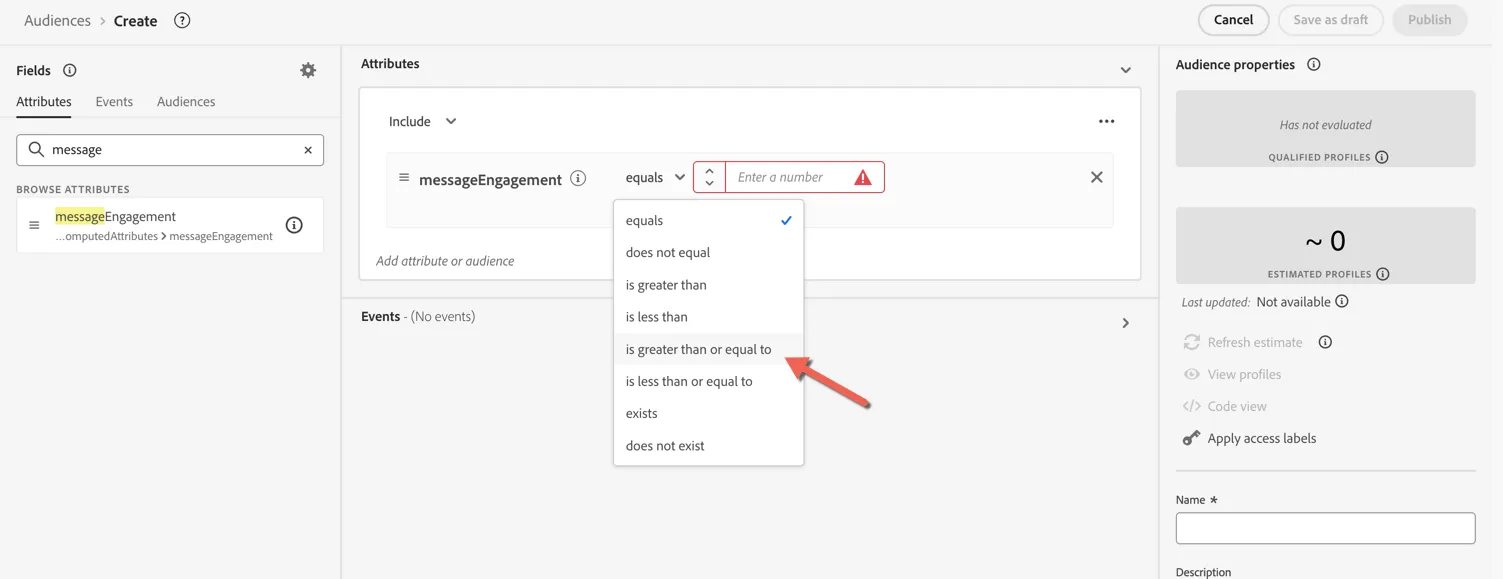Select 'equals' from the operator list
Screen dimensions: 1503x579
708,220
